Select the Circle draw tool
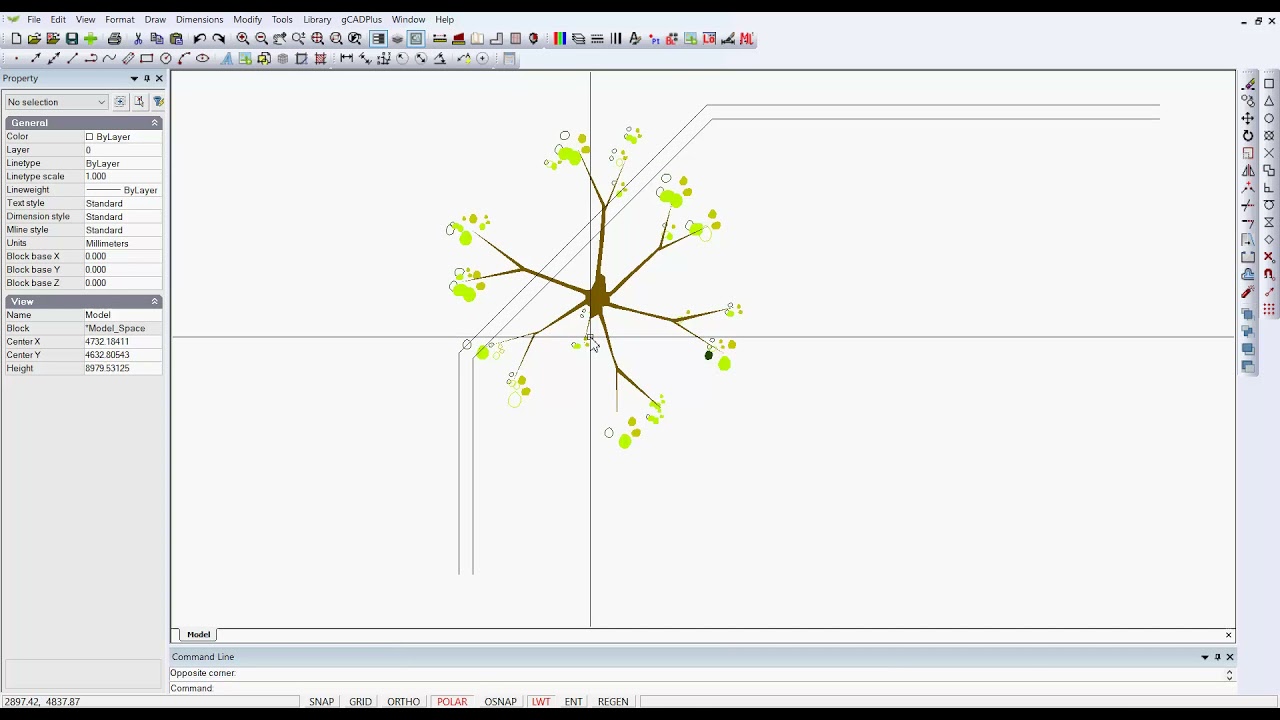Screen dimensions: 1280x720 pyautogui.click(x=166, y=59)
